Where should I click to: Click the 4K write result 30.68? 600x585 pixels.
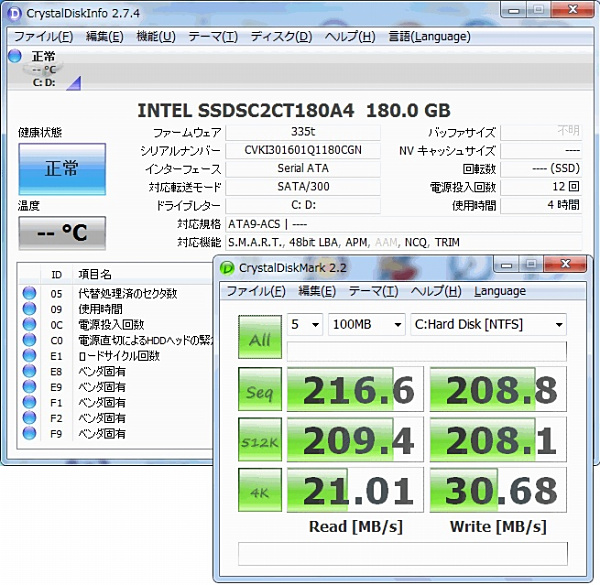tap(498, 490)
